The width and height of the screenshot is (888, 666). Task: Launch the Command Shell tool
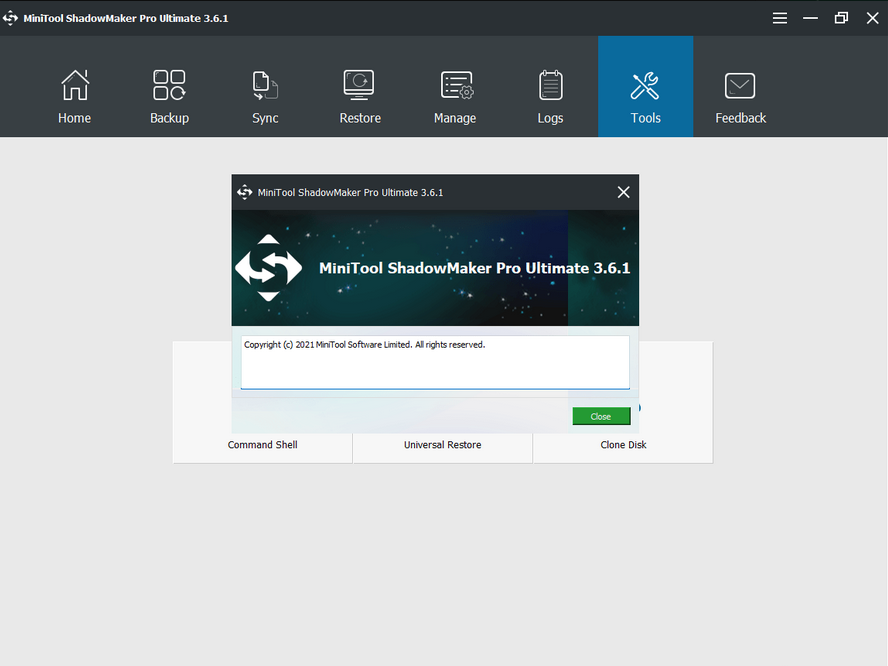(x=263, y=445)
